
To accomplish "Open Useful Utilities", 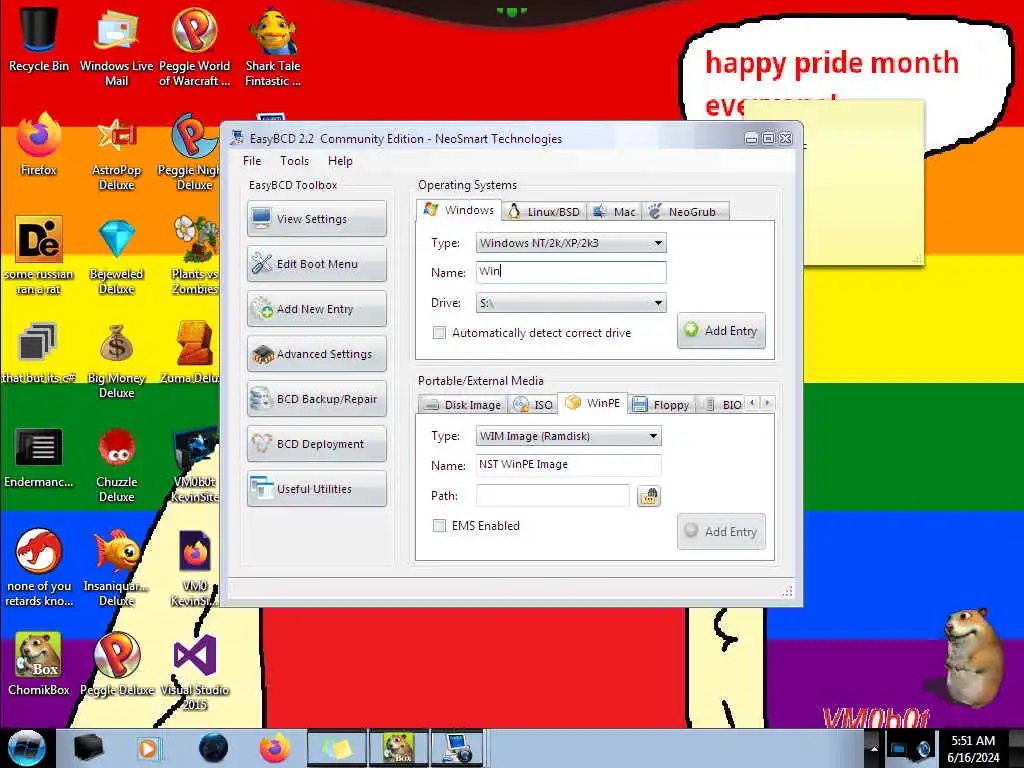I will 317,489.
